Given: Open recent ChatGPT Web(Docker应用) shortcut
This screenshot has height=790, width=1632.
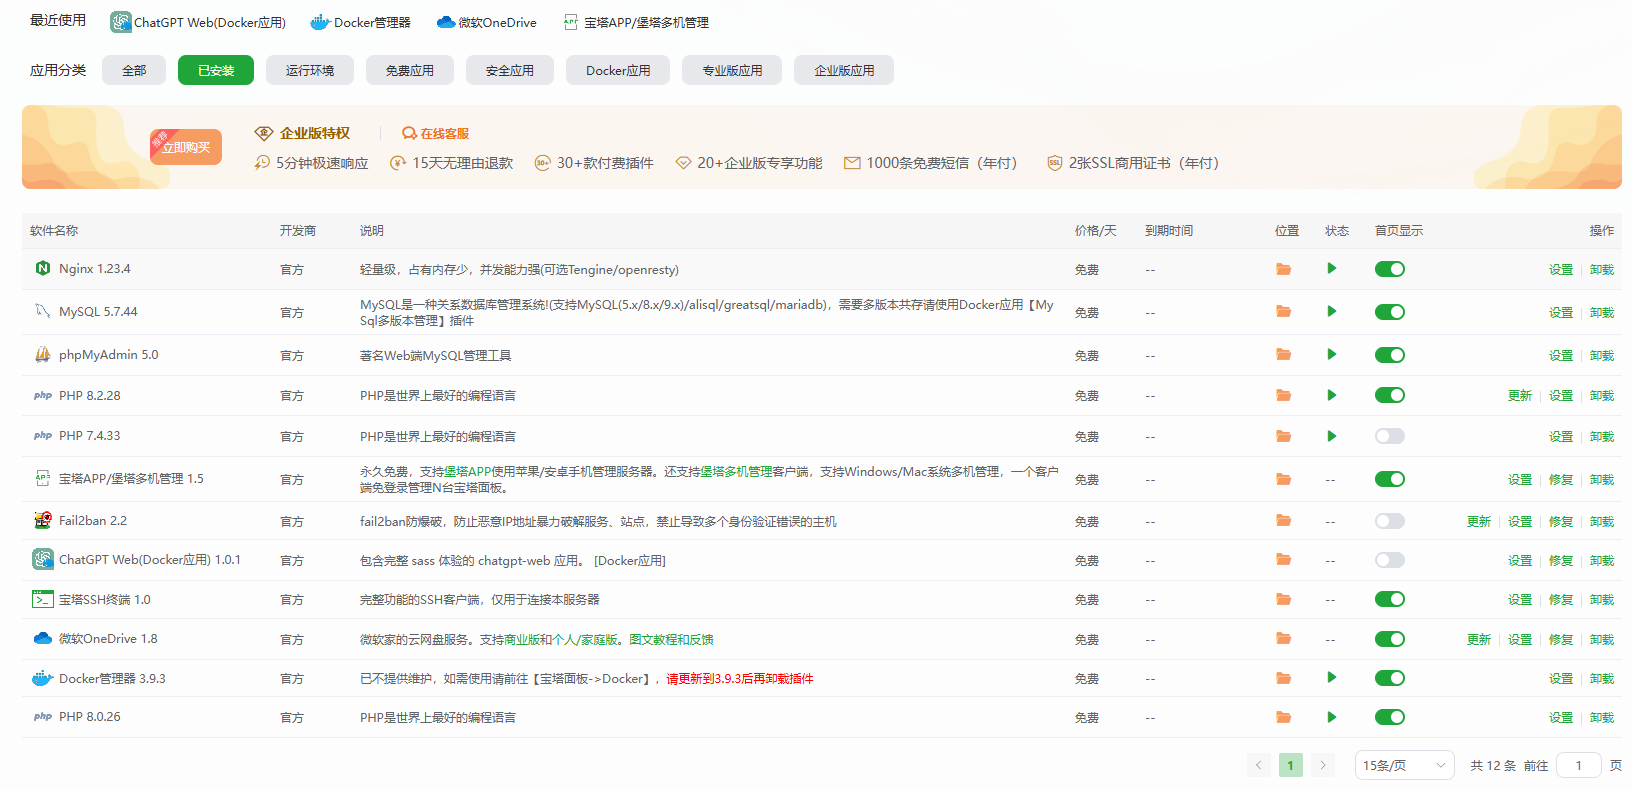Looking at the screenshot, I should point(198,22).
